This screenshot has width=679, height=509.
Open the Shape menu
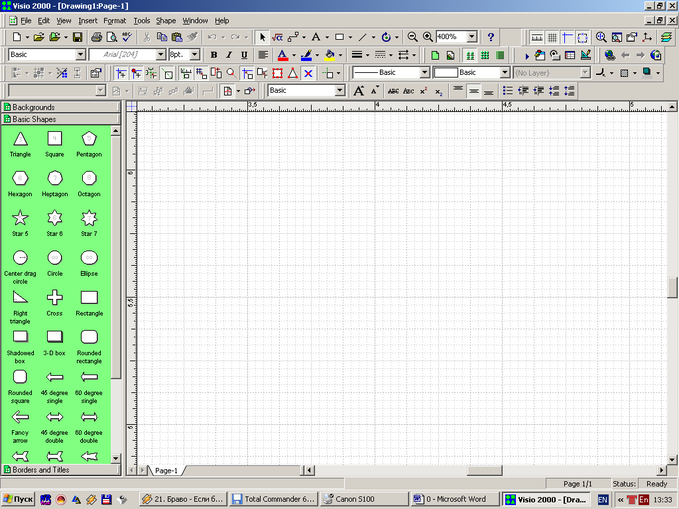166,20
